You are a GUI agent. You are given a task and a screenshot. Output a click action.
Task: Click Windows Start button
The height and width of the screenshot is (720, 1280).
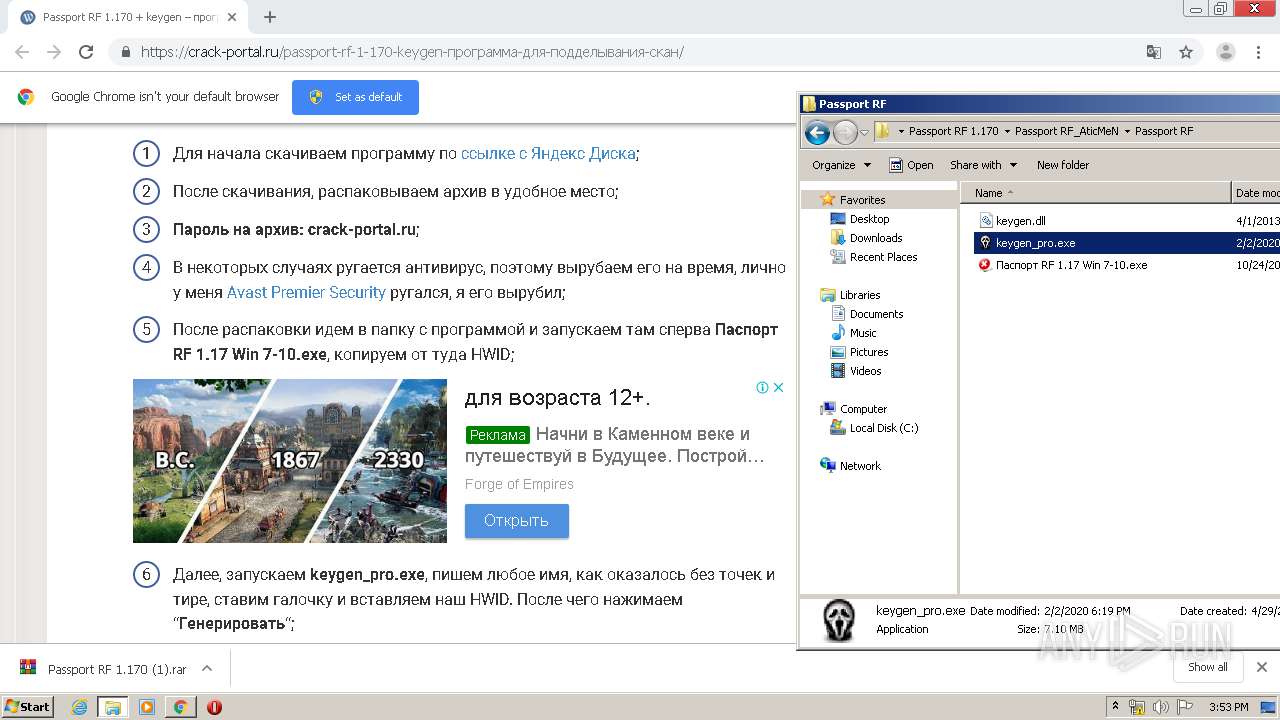coord(27,706)
